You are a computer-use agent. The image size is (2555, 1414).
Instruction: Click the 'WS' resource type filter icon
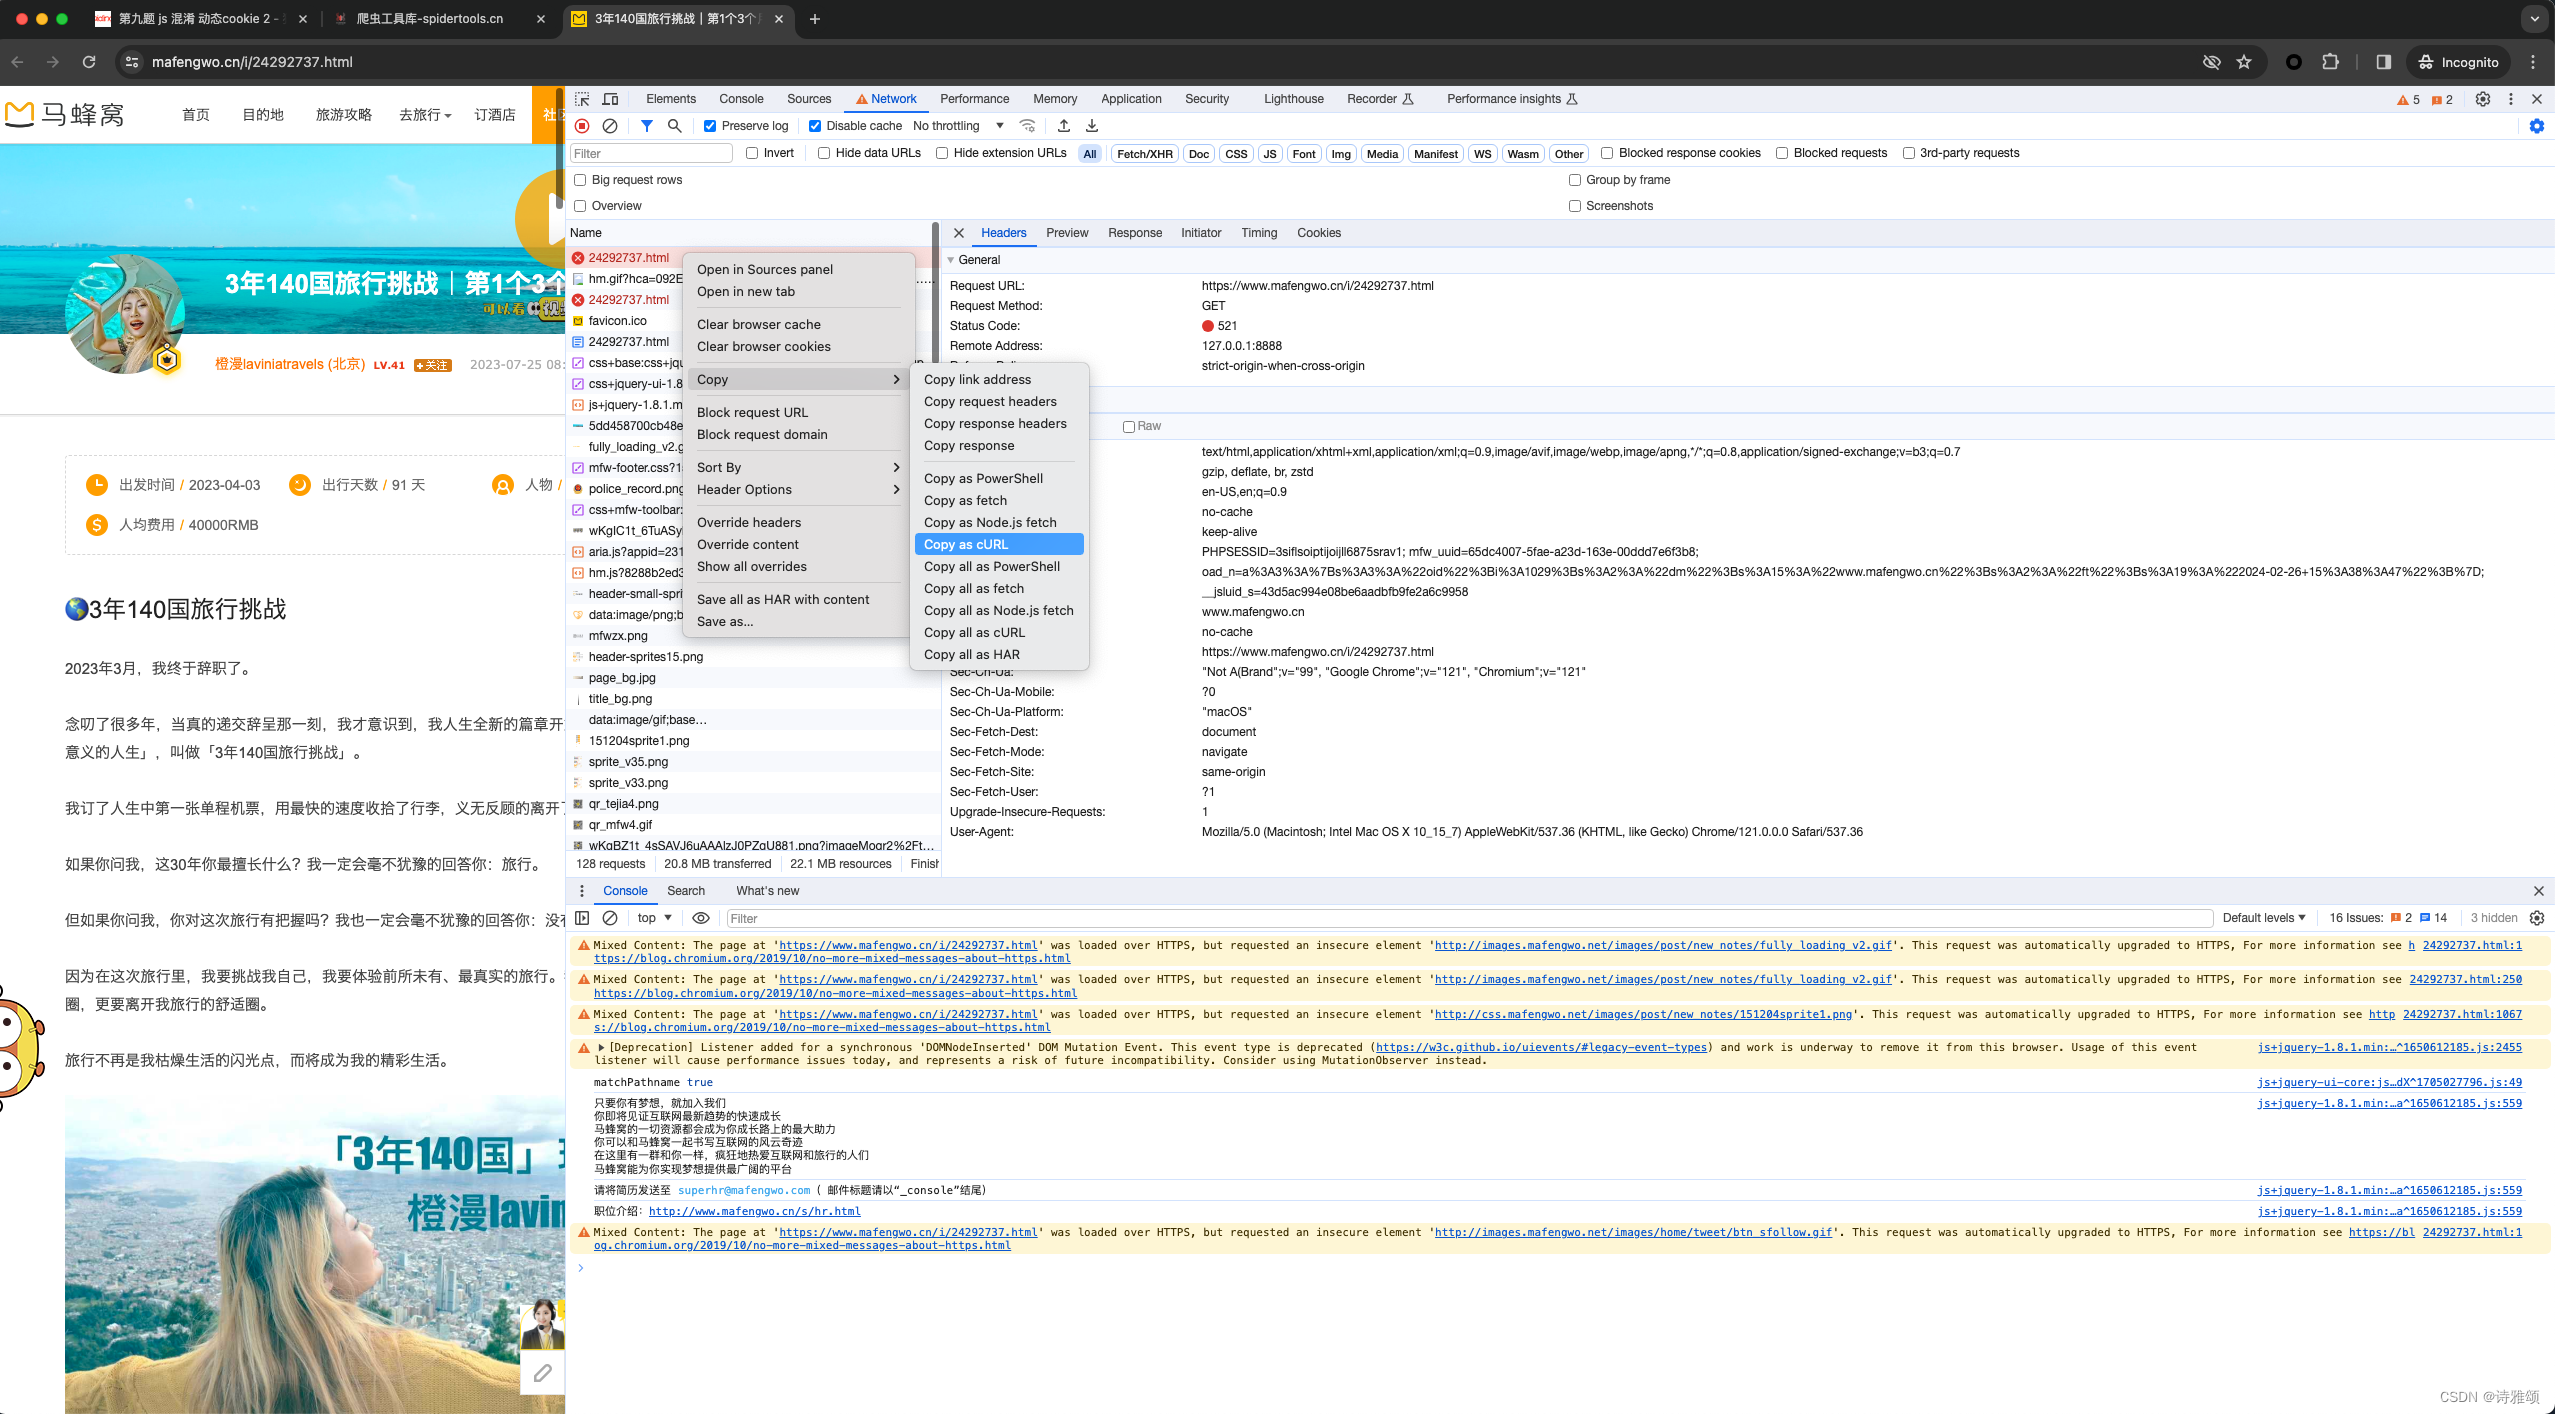(x=1483, y=153)
